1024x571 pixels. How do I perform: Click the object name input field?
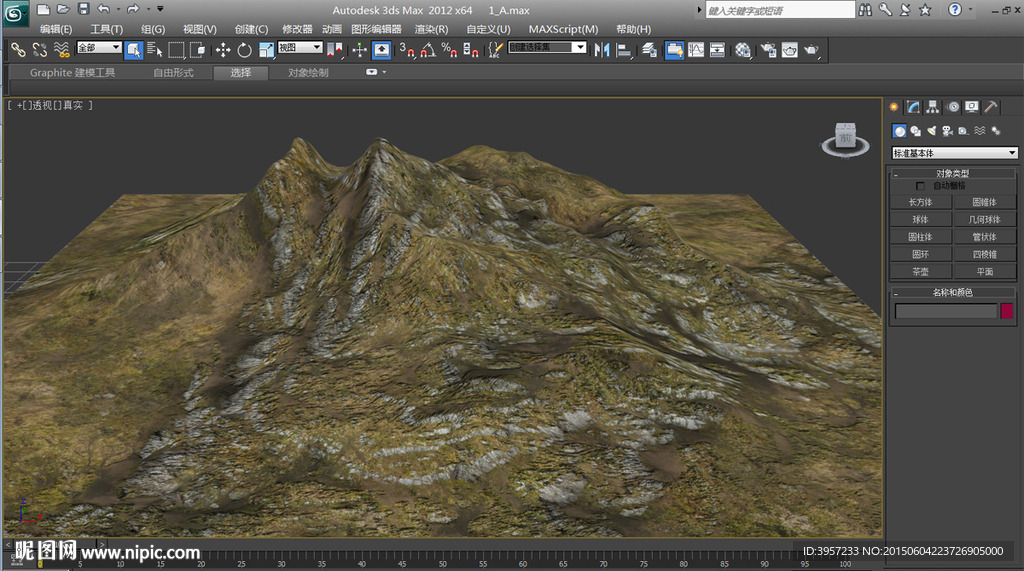click(946, 311)
